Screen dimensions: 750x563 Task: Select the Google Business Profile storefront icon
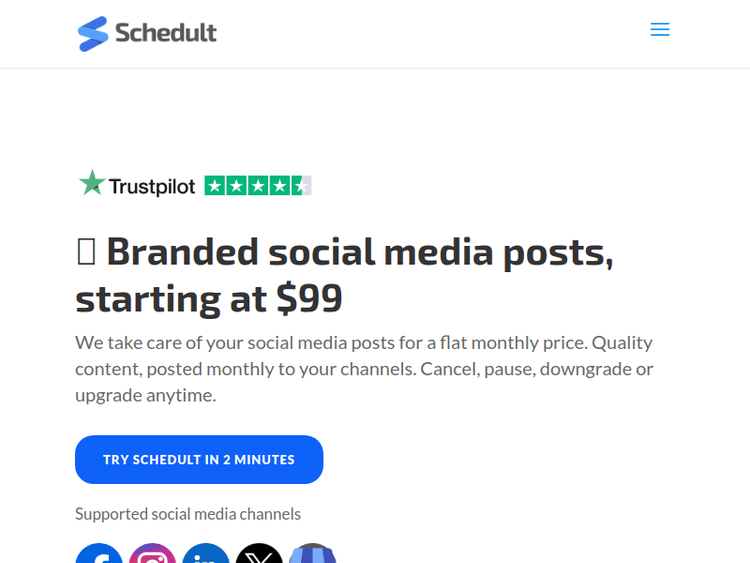[313, 554]
